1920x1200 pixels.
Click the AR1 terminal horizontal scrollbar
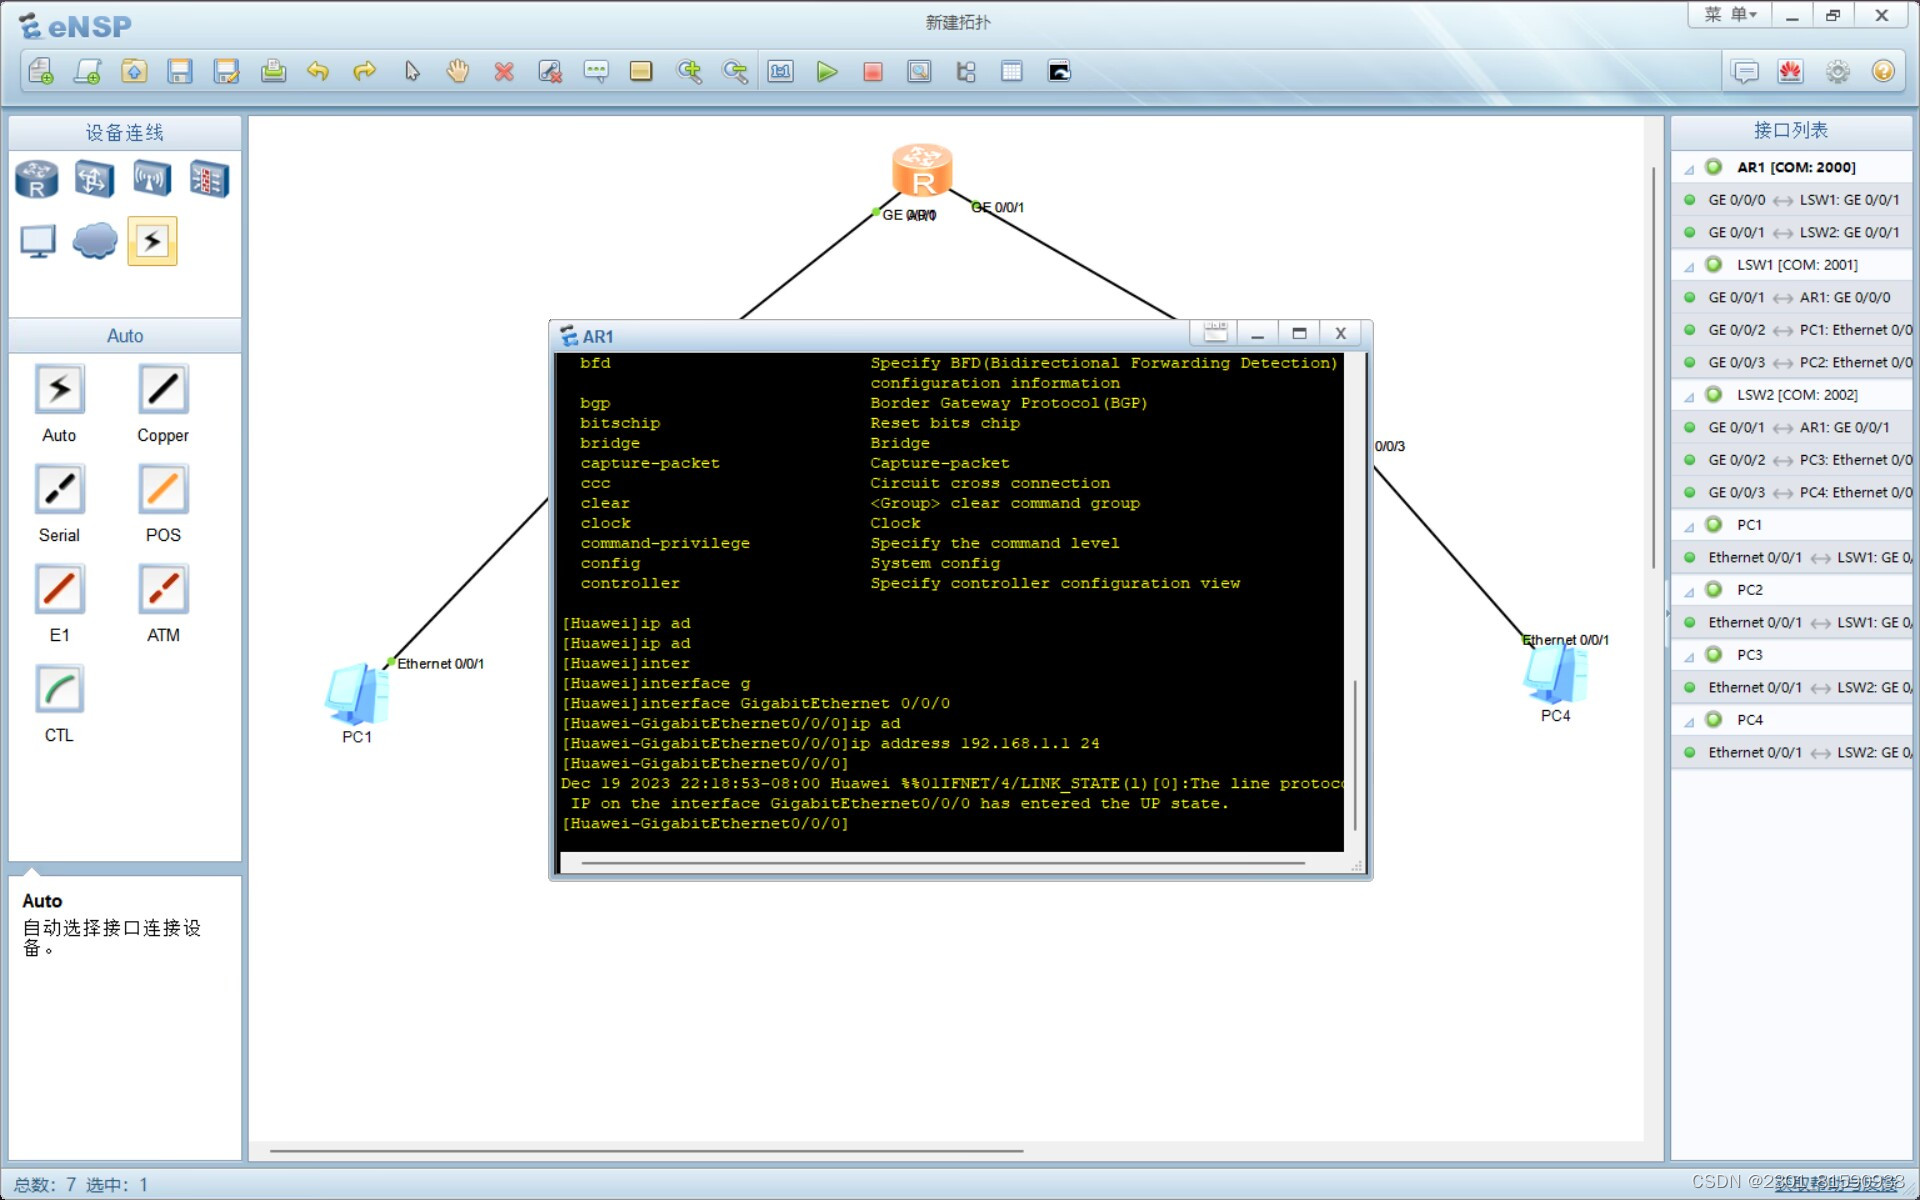click(942, 862)
